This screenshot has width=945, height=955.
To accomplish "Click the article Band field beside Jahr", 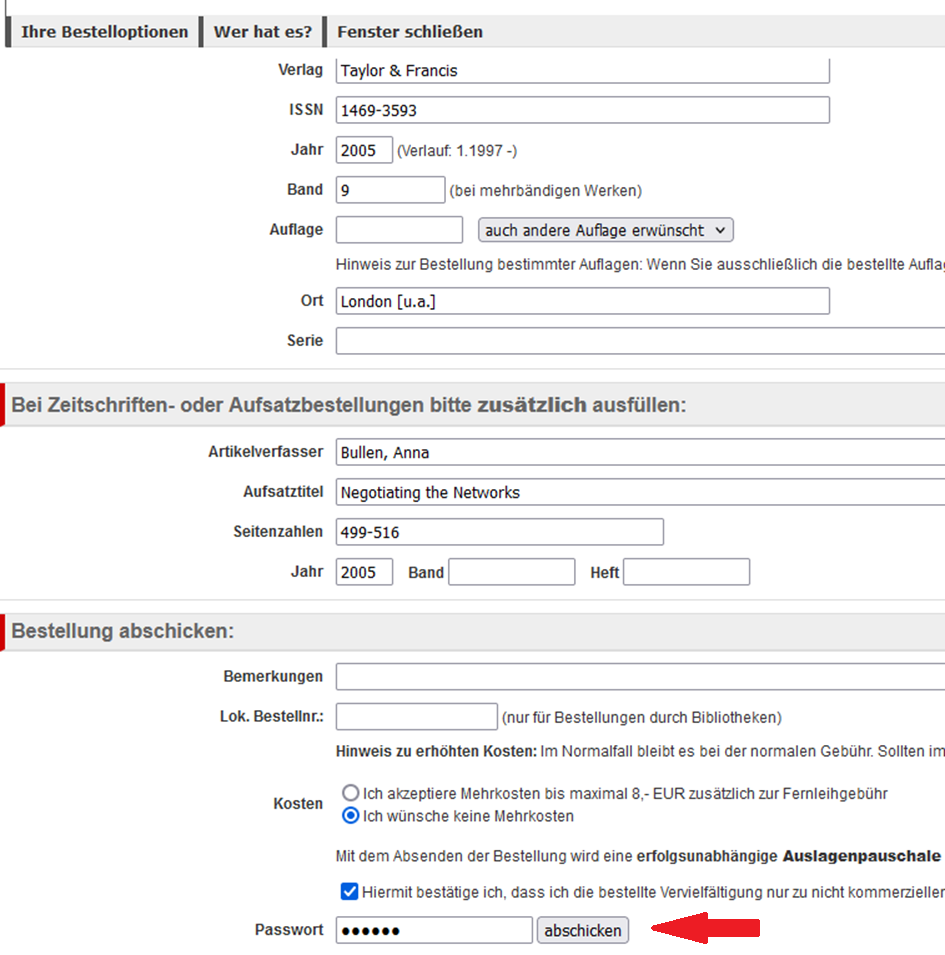I will [512, 572].
